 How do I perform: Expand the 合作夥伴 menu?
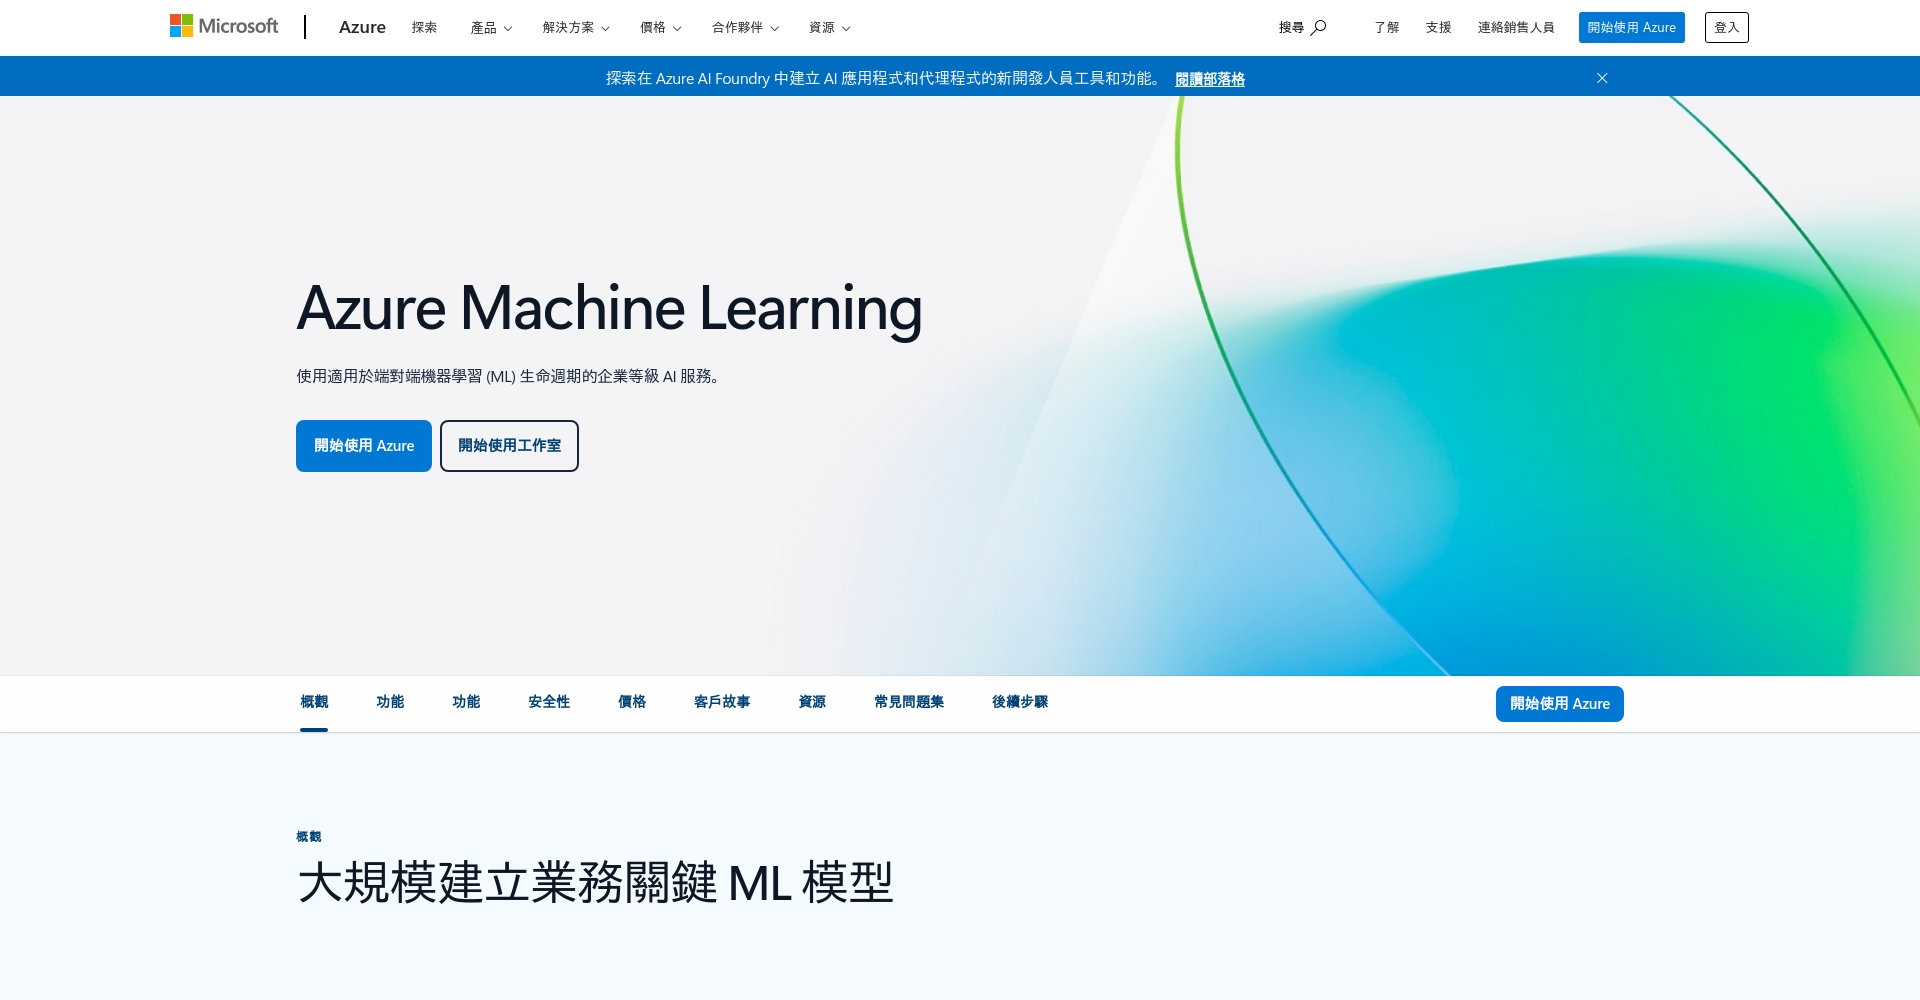click(745, 28)
